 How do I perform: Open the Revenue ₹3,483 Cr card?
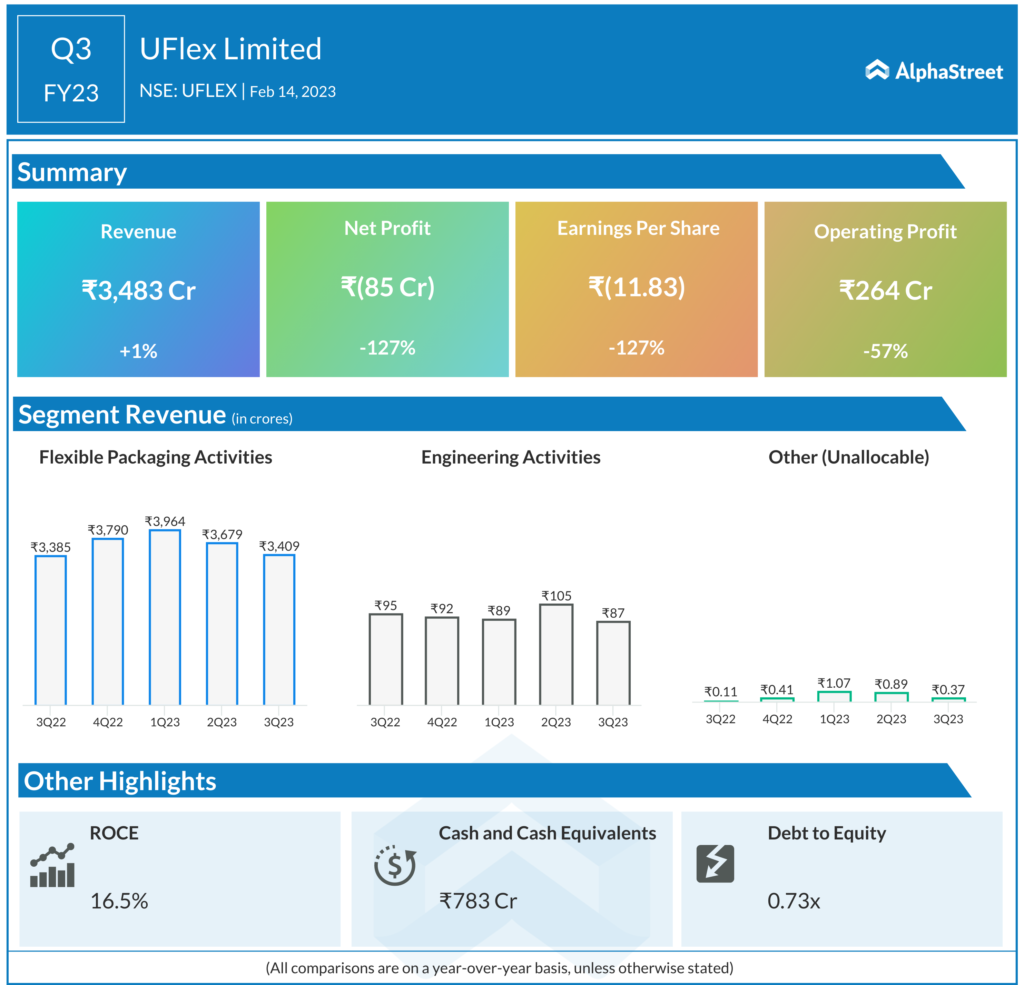(x=138, y=289)
